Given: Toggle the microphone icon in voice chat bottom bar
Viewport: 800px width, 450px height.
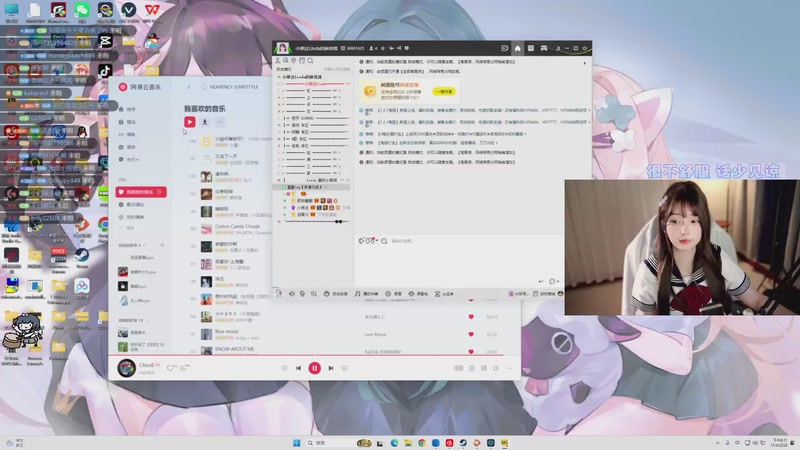Looking at the screenshot, I should click(302, 294).
